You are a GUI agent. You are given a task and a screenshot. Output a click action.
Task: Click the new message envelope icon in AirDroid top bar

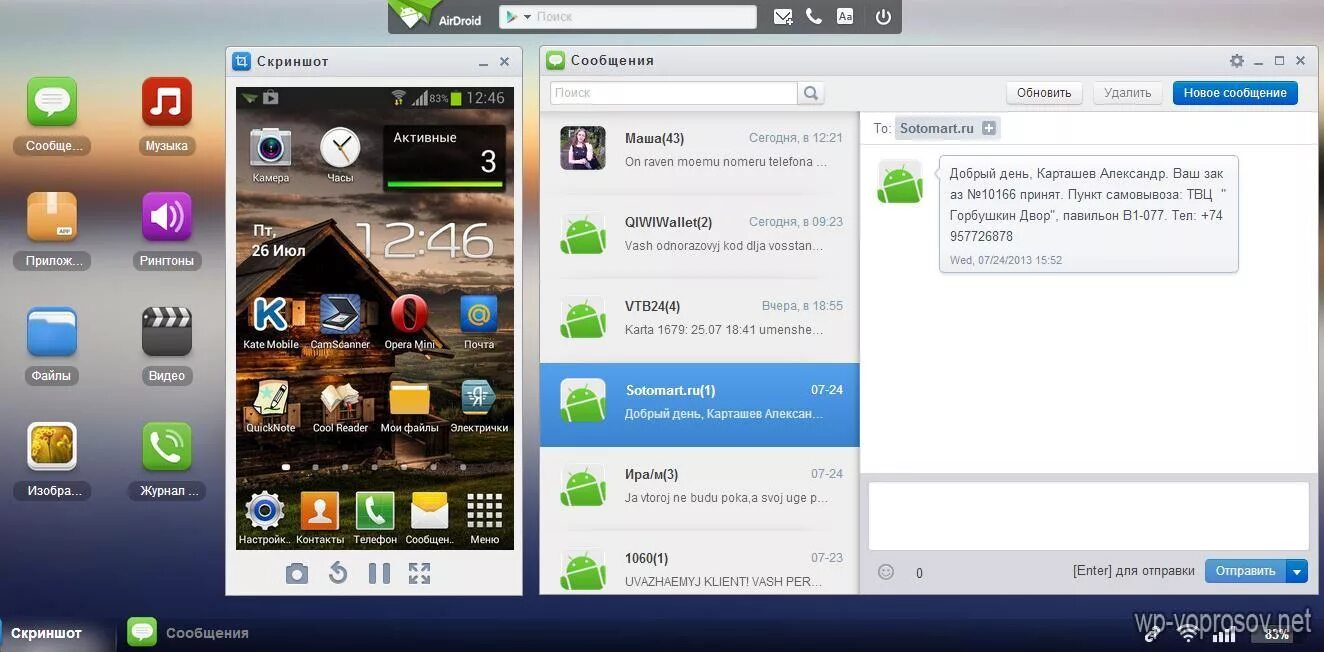(x=783, y=17)
